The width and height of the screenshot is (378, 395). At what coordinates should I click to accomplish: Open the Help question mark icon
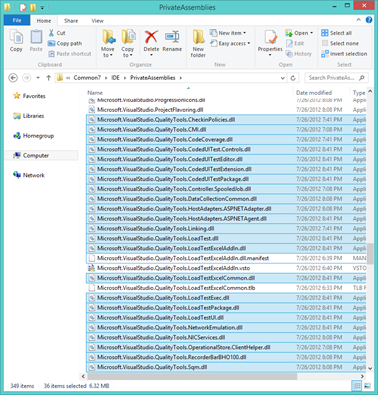(369, 20)
